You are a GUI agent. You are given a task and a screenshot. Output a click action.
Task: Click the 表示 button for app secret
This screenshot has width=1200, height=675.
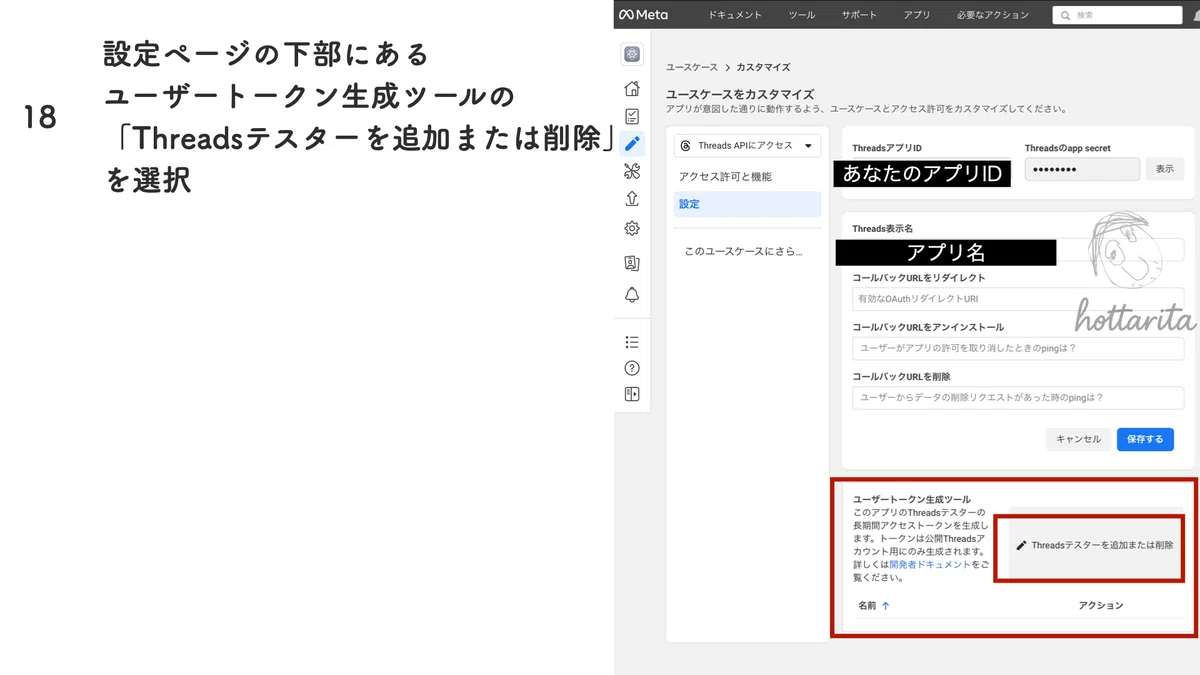tap(1164, 169)
